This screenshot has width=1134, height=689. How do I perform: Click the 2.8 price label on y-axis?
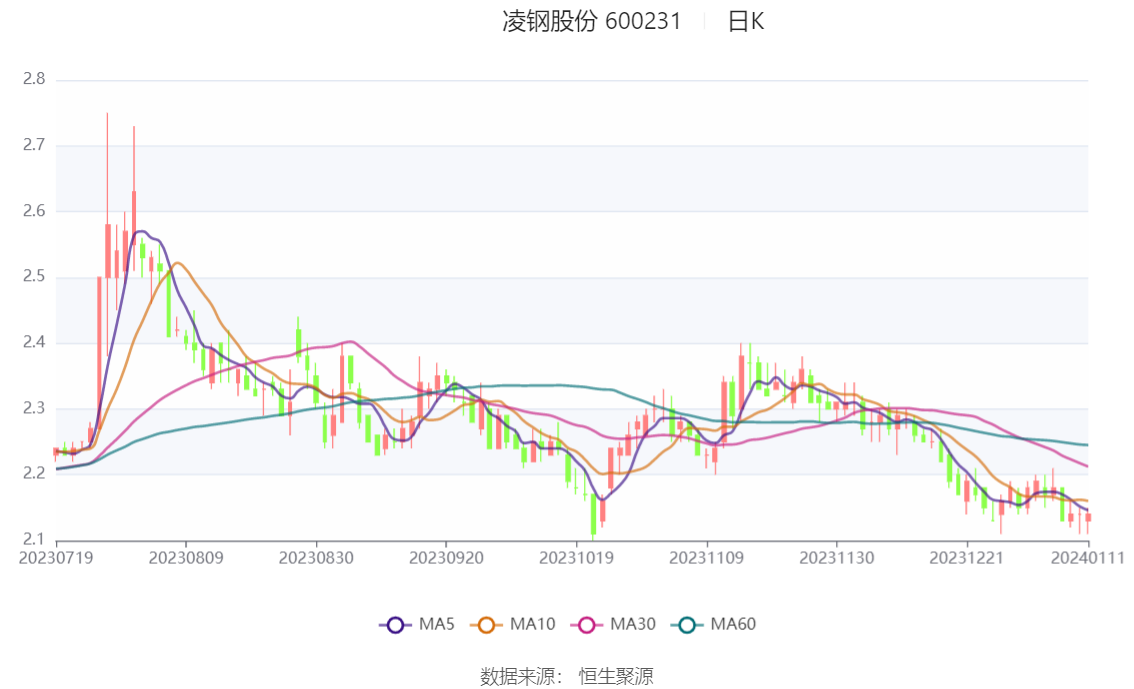tap(34, 79)
